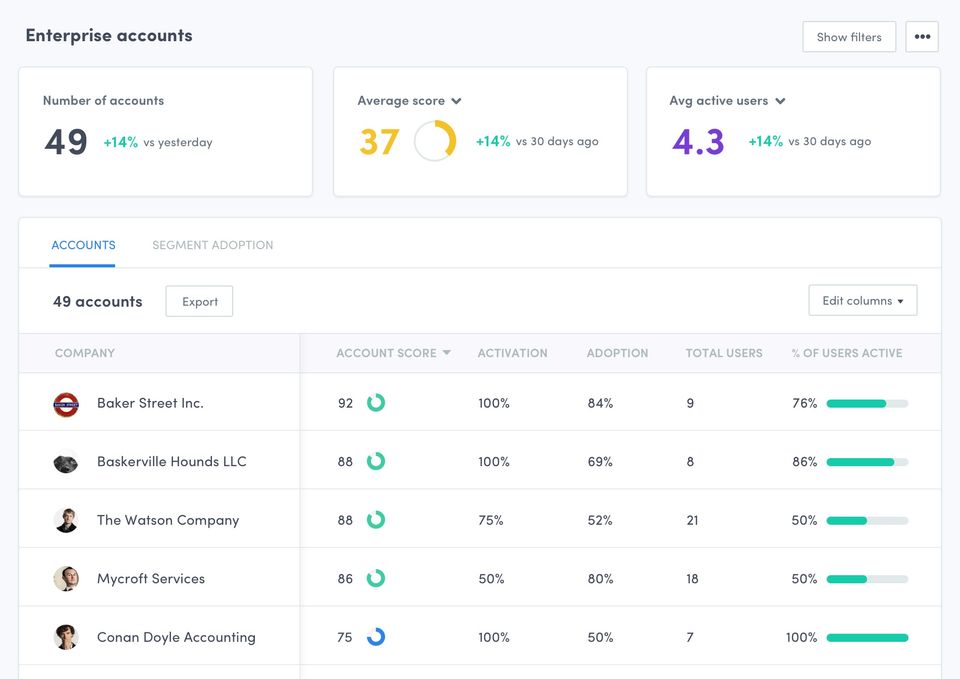
Task: Click the Mycroft Services avatar image
Action: point(66,579)
